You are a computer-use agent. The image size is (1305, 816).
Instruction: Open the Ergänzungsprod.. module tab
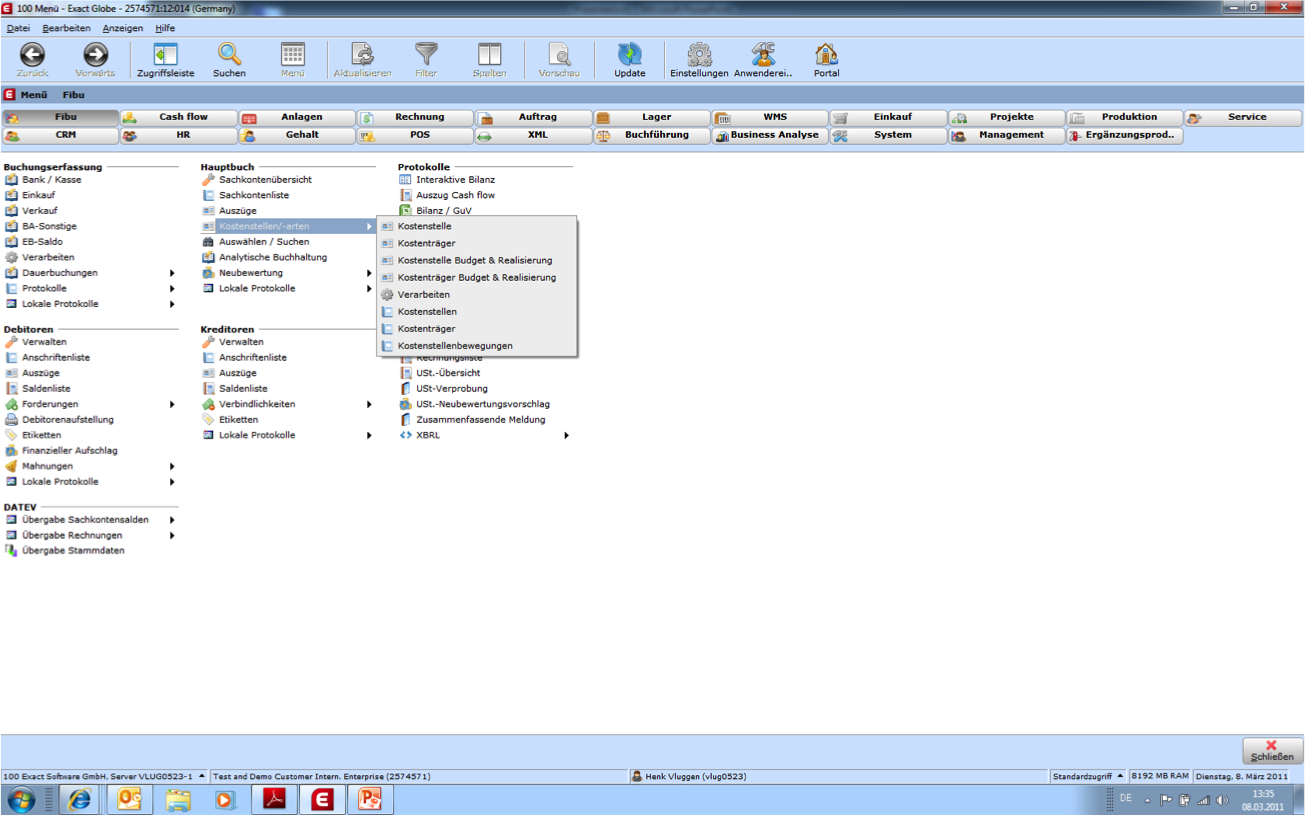tap(1125, 135)
